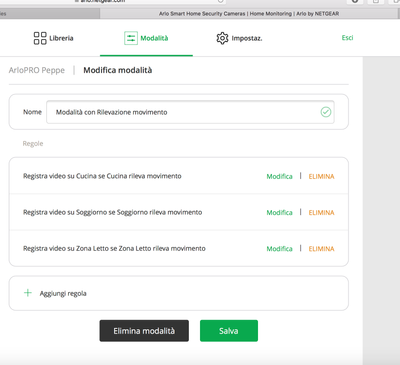Select the 'Registra video su Cucina' rule text

(x=102, y=176)
